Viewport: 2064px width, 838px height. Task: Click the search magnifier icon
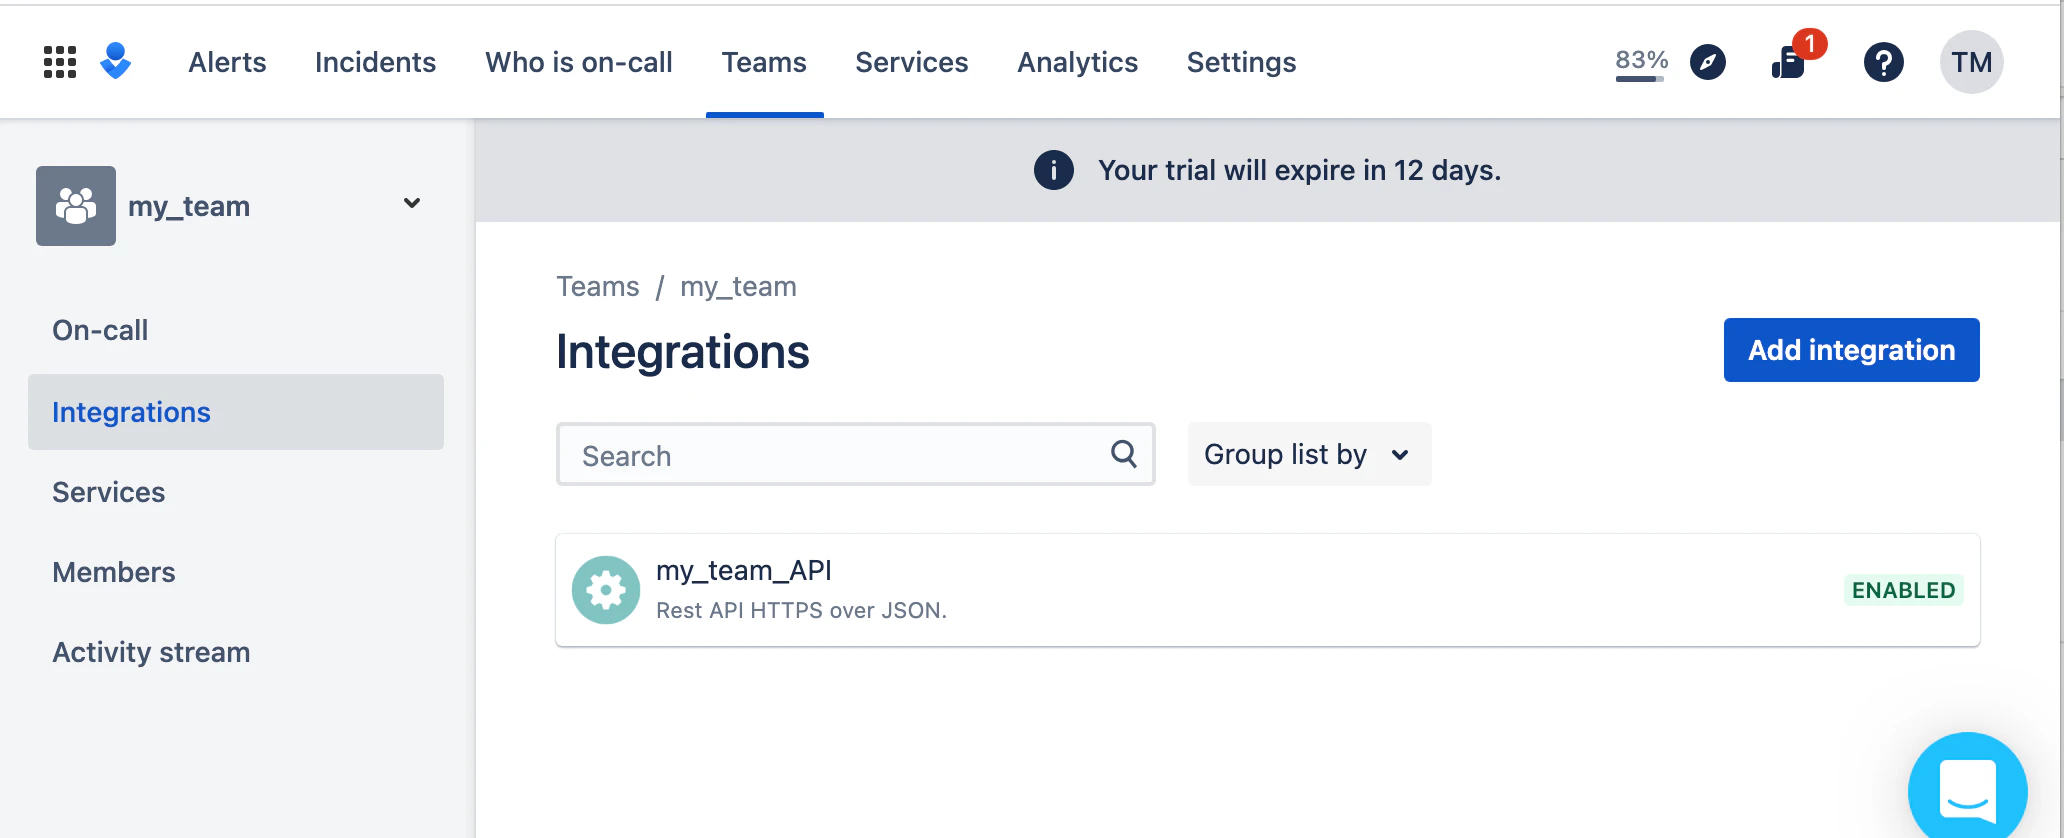tap(1124, 454)
